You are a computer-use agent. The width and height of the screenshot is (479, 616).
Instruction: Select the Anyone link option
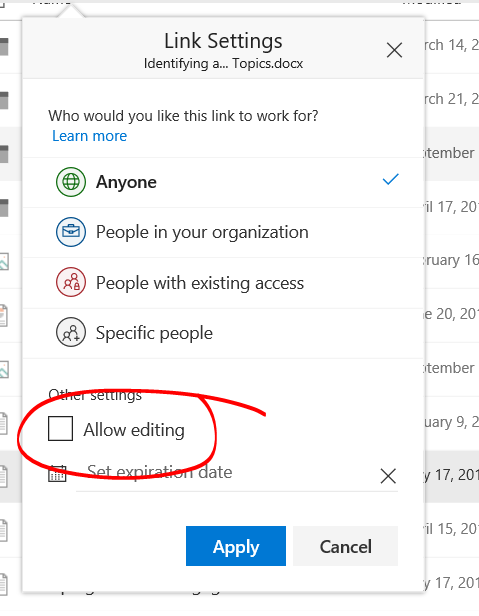(223, 182)
